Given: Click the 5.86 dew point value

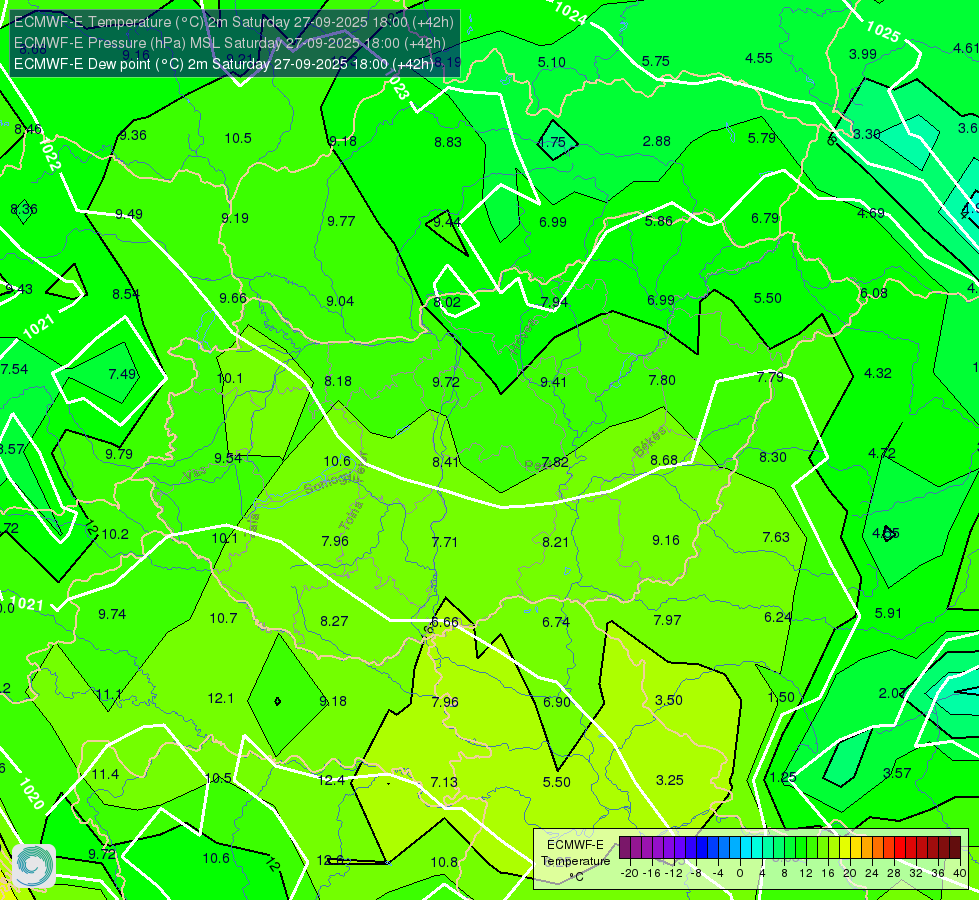Looking at the screenshot, I should point(659,221).
